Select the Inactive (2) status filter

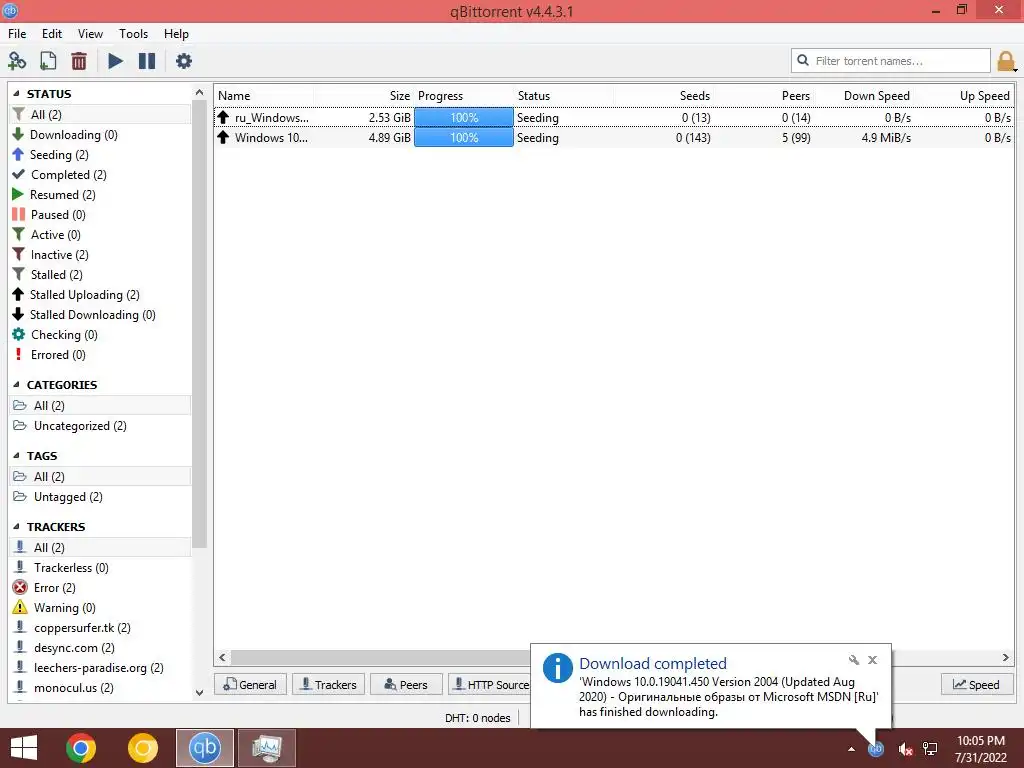pos(101,255)
